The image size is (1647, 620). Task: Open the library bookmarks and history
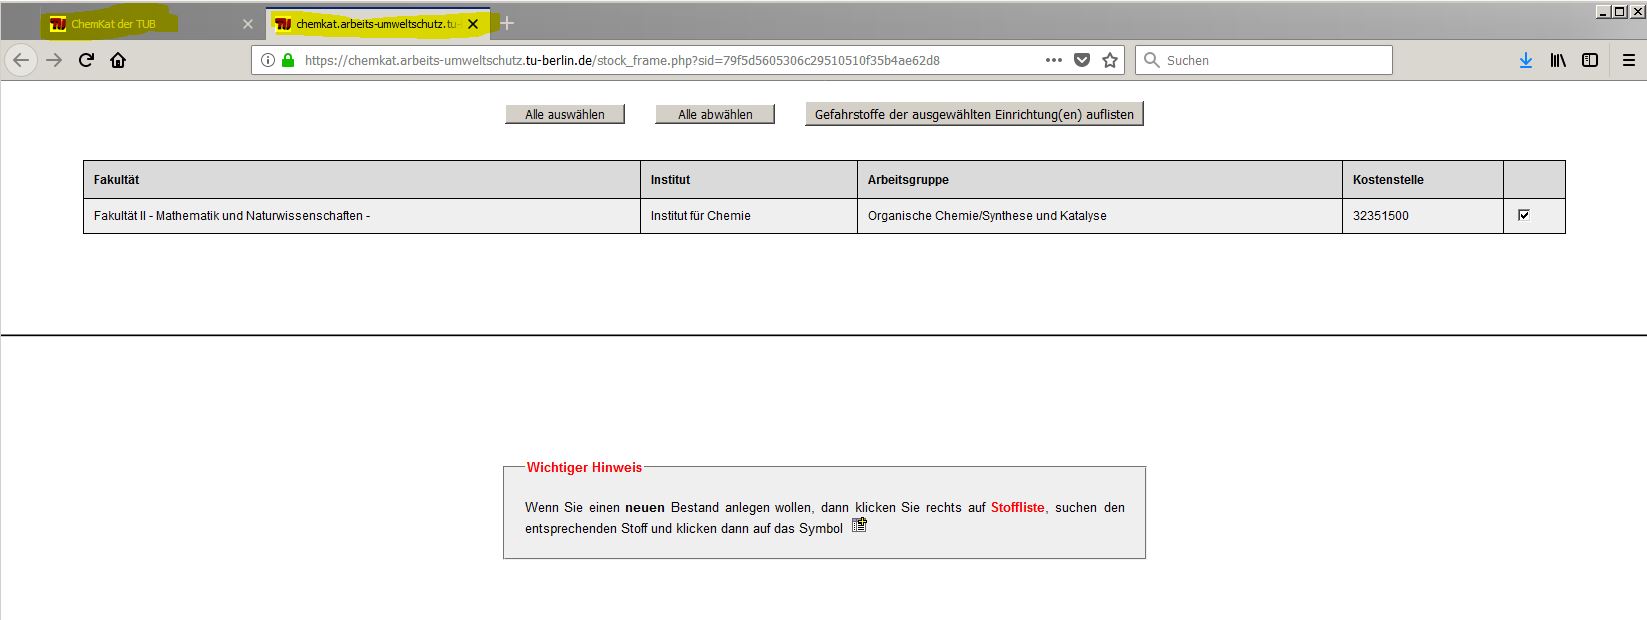[x=1558, y=60]
